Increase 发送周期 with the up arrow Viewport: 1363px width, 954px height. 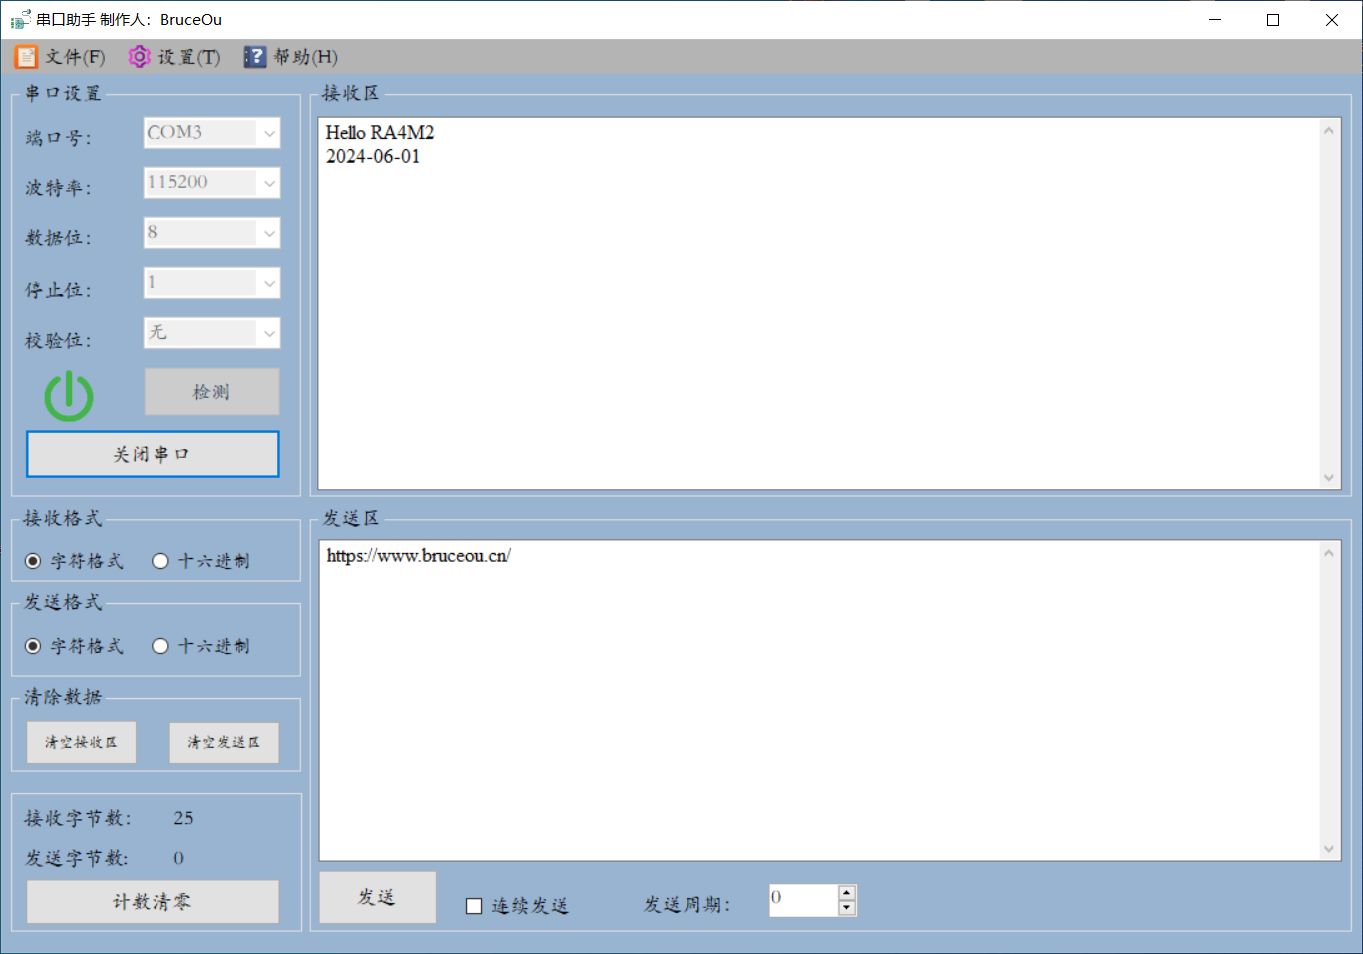pyautogui.click(x=847, y=893)
